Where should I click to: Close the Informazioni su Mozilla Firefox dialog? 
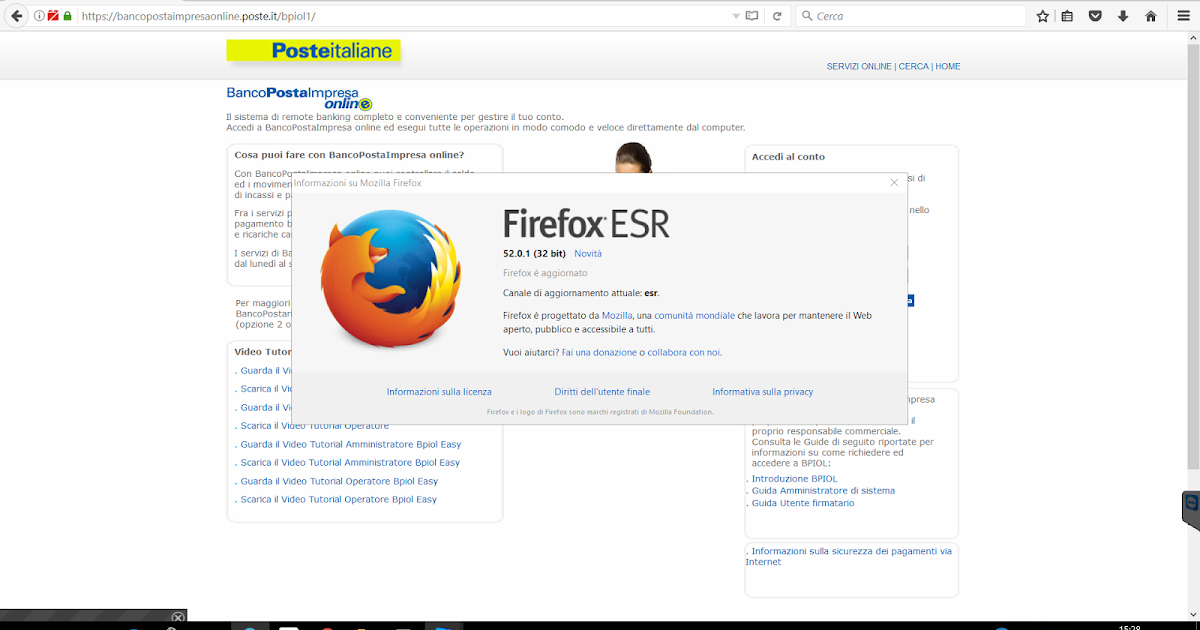(894, 182)
